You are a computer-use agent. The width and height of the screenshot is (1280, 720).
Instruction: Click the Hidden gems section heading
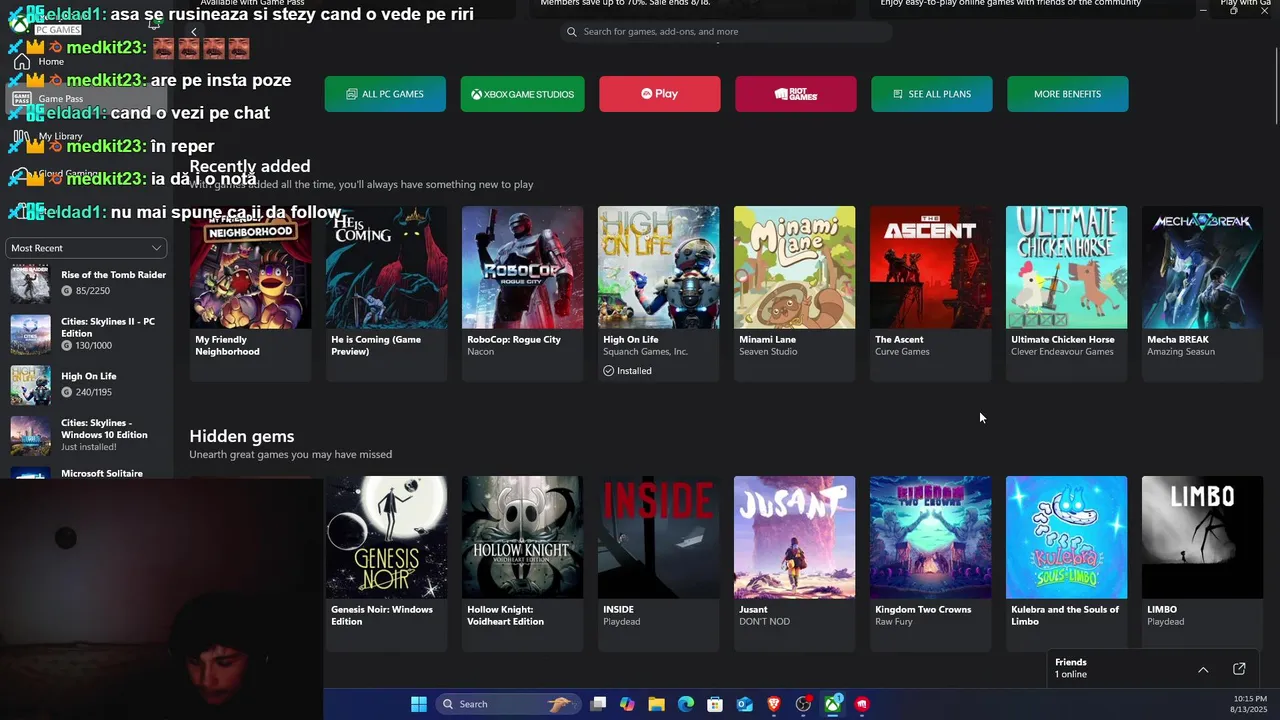[x=242, y=436]
